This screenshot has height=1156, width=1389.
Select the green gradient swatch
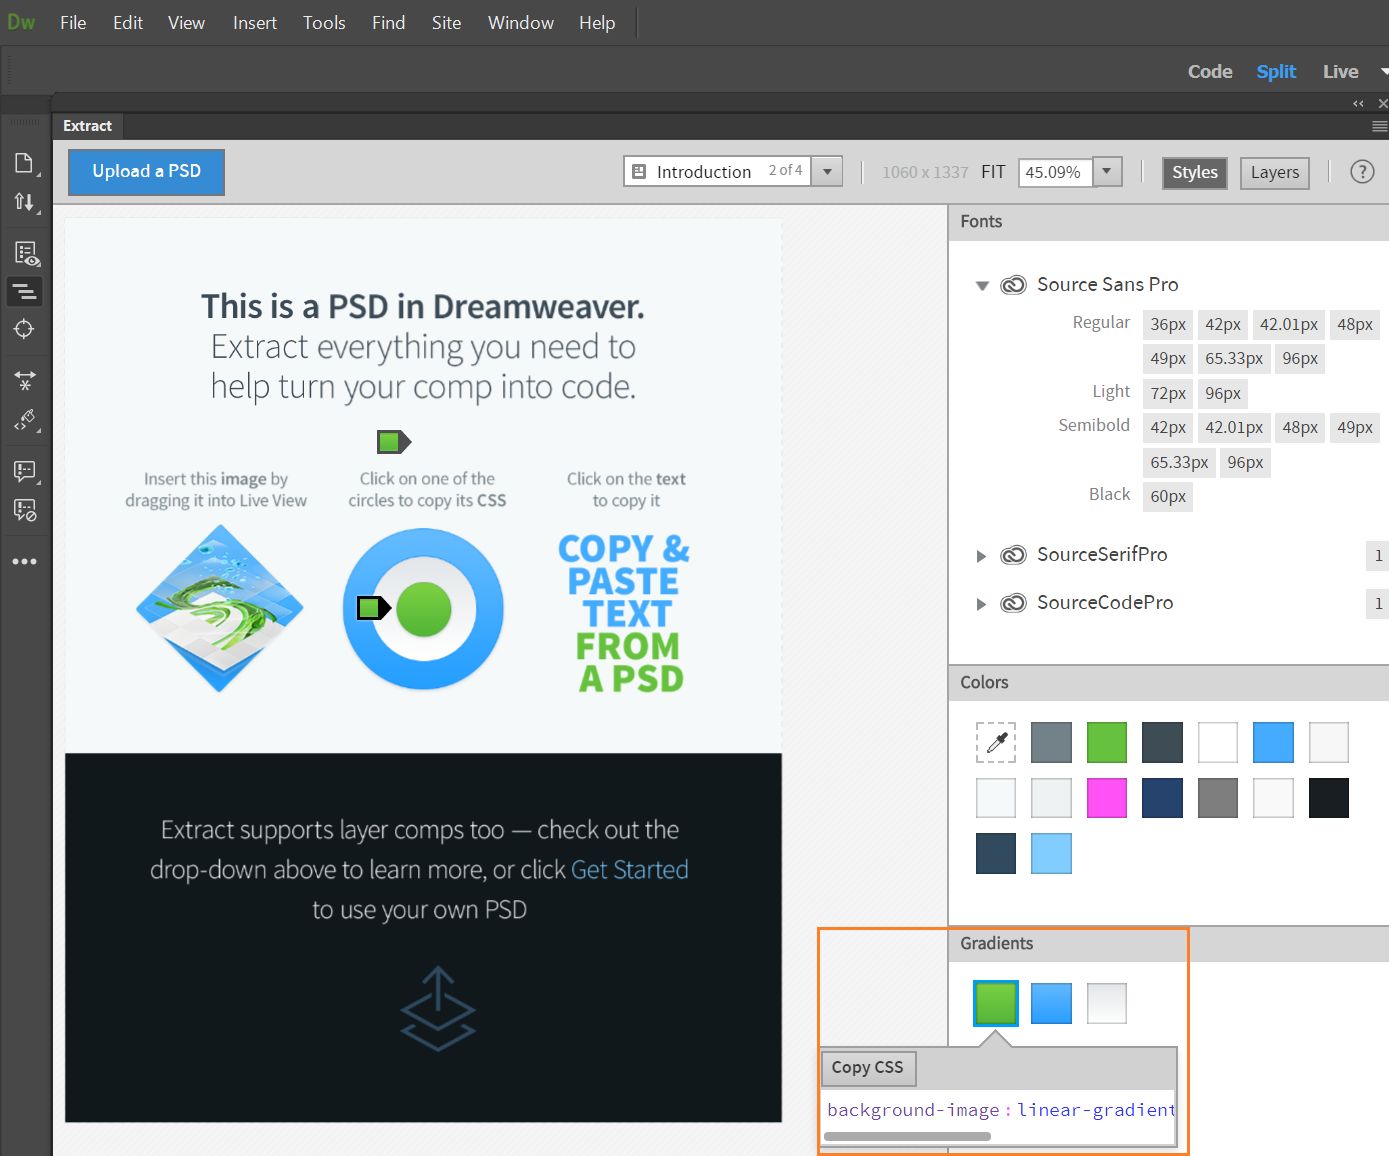pyautogui.click(x=996, y=1003)
